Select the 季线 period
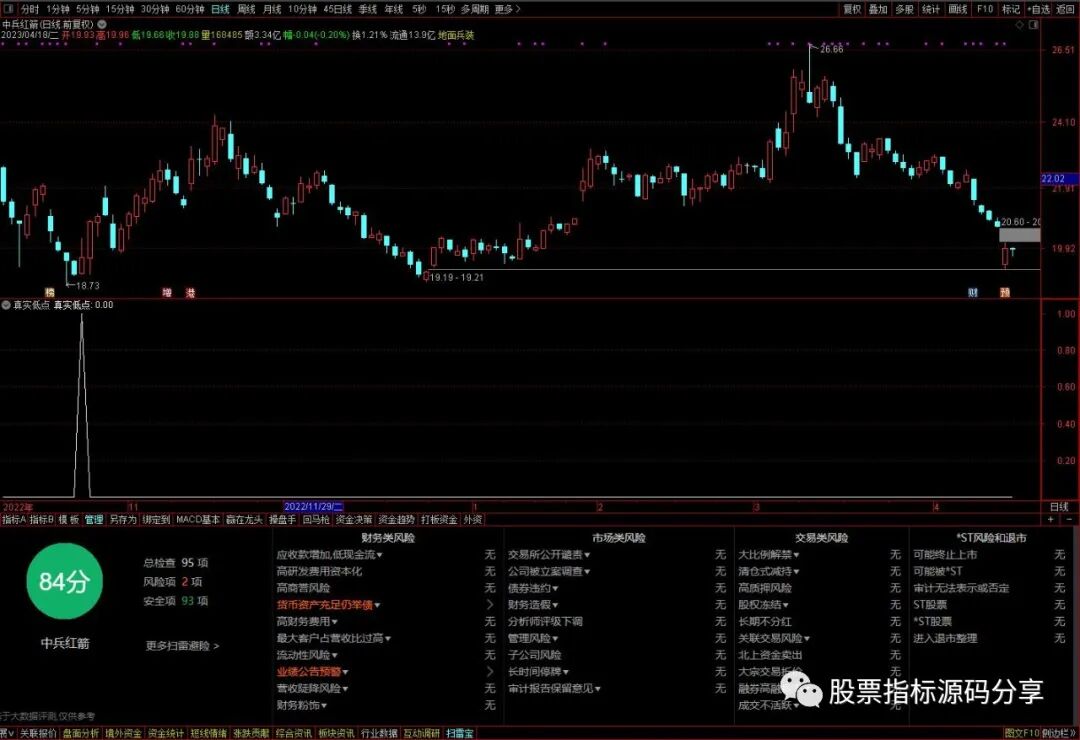The width and height of the screenshot is (1080, 740). click(368, 9)
